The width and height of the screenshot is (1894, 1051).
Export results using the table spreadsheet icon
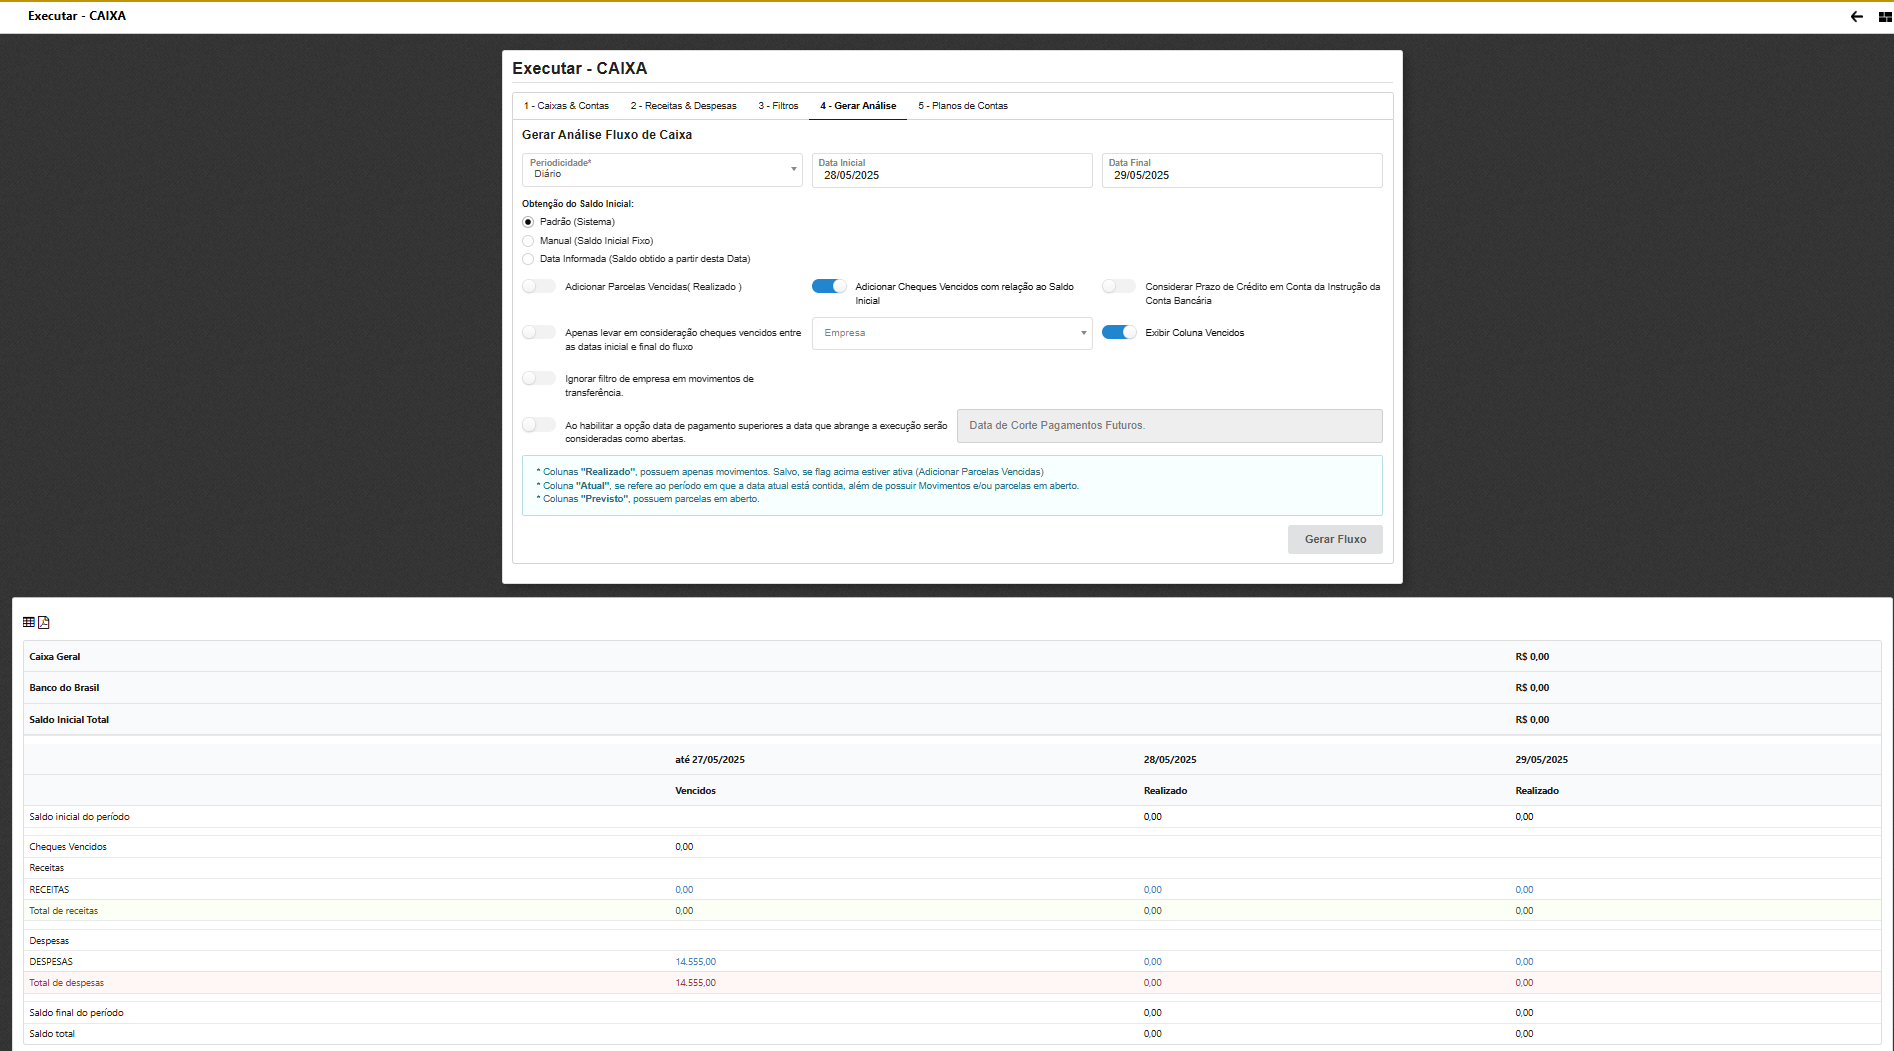29,622
